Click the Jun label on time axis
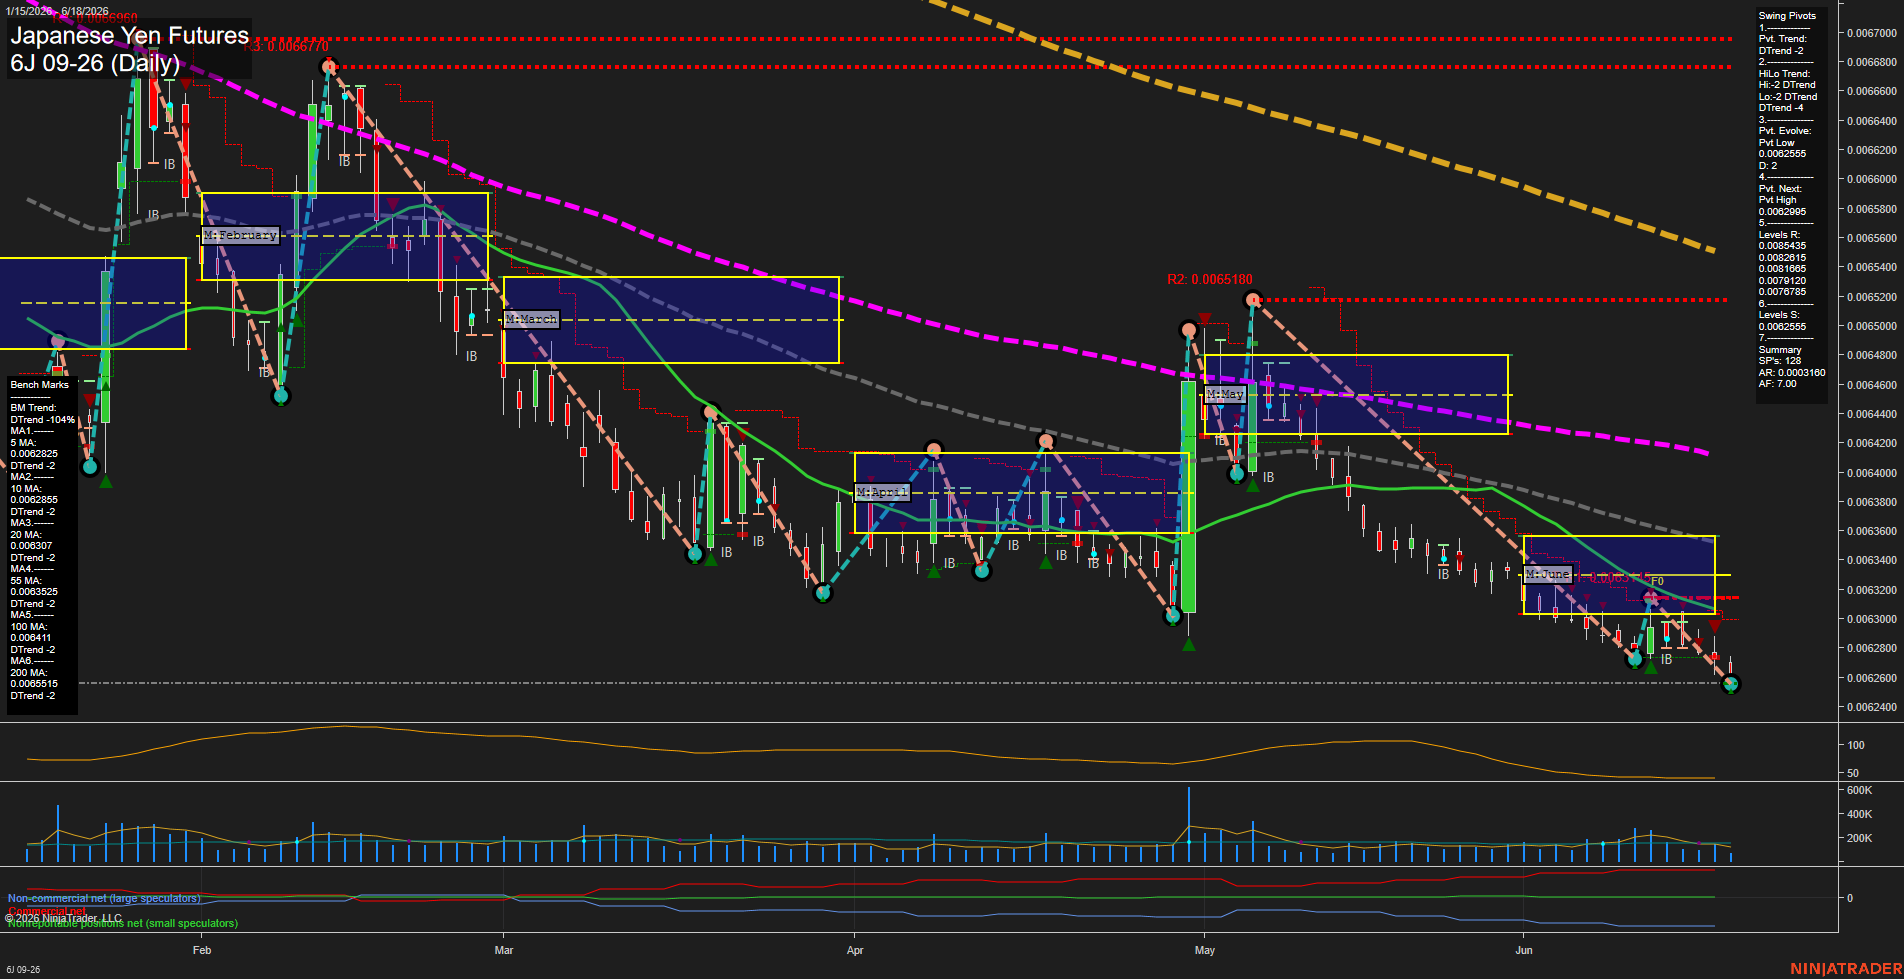Screen dimensions: 1904x979 1524,950
